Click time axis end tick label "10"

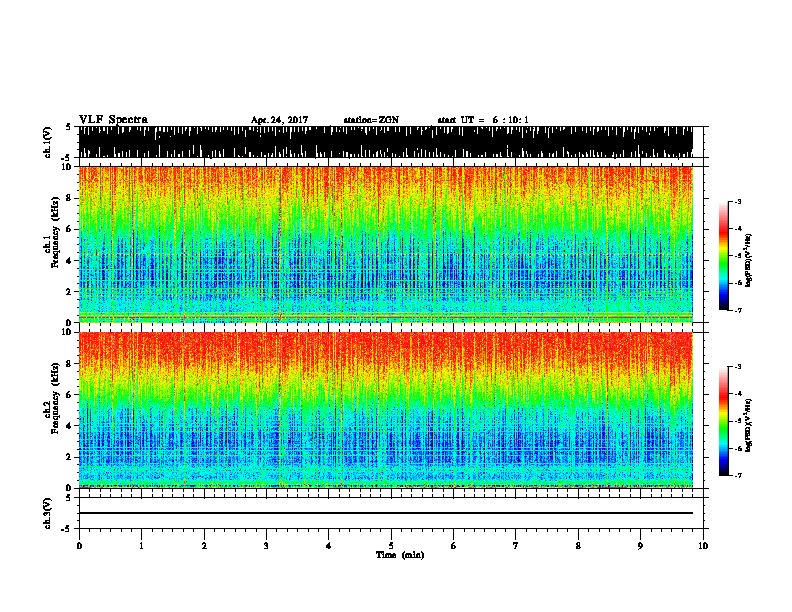click(x=703, y=546)
